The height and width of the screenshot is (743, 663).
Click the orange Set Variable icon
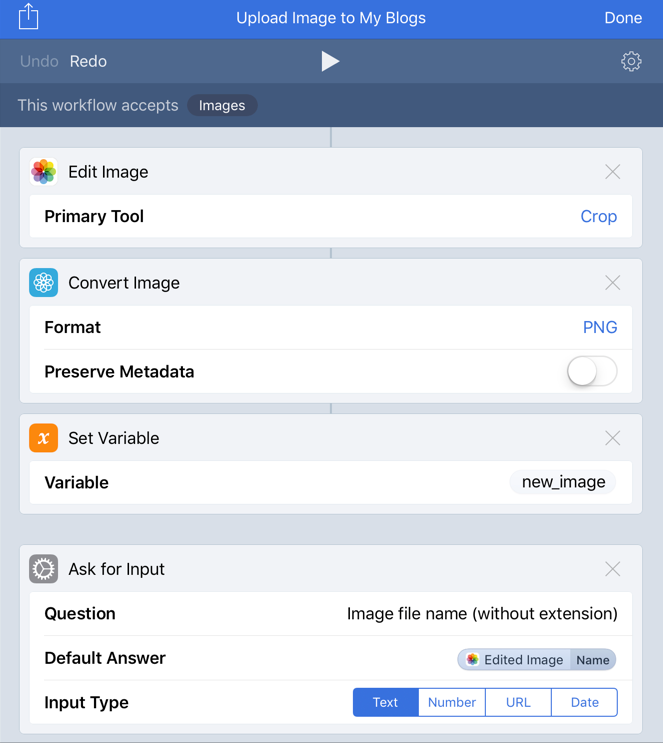tap(44, 438)
